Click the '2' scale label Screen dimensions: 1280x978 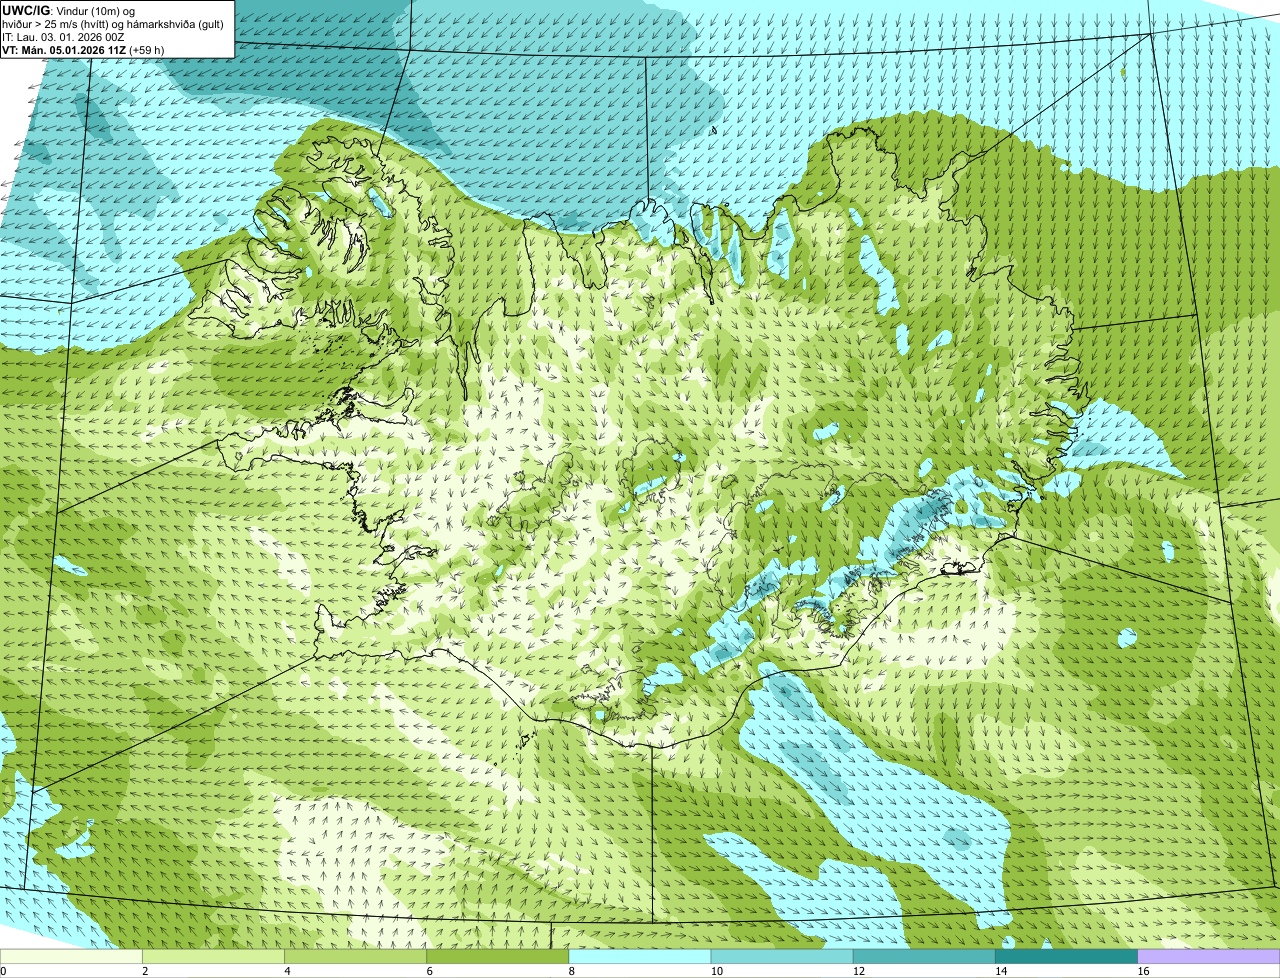145,971
